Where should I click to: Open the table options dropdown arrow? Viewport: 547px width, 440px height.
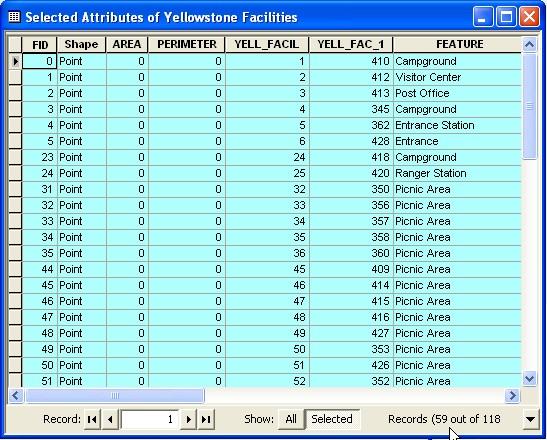point(530,419)
